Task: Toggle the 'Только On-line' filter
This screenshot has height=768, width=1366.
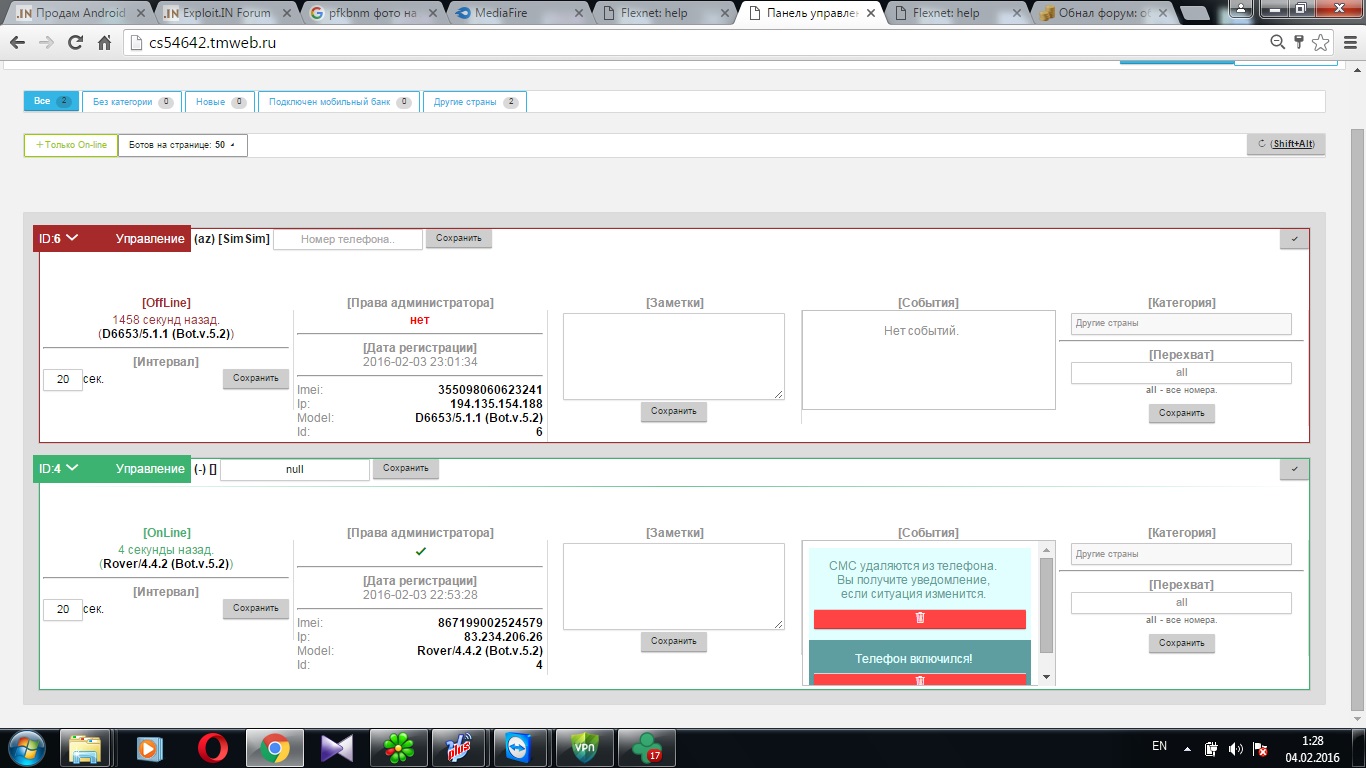Action: point(71,145)
